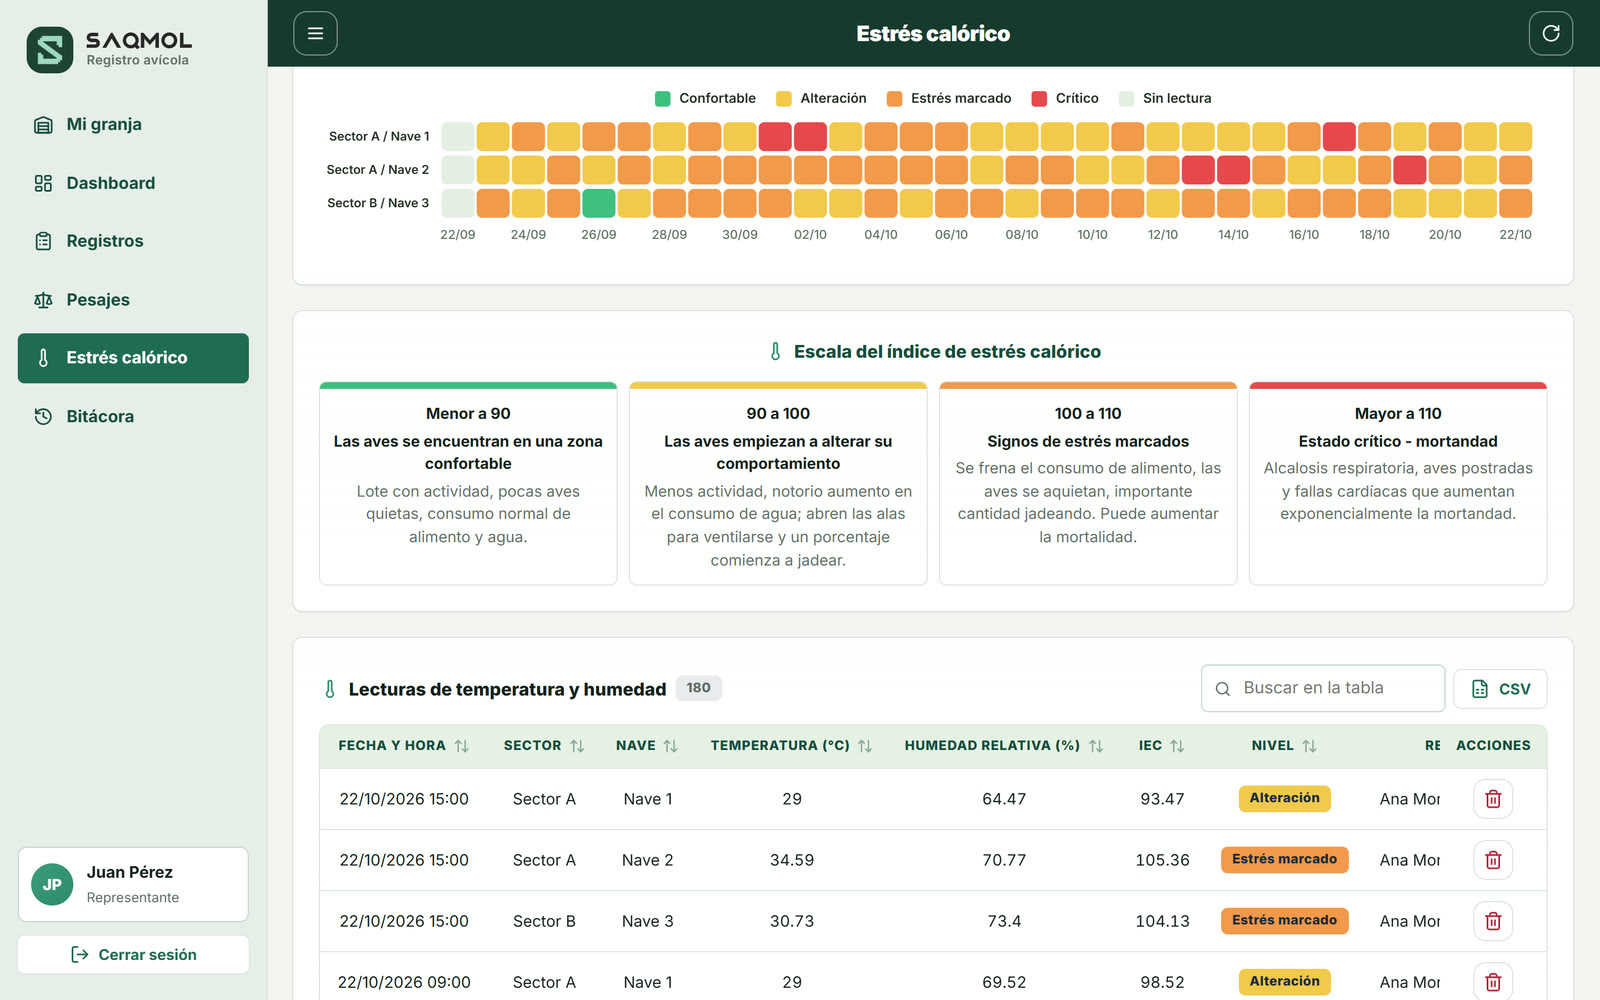Viewport: 1600px width, 1000px height.
Task: Go to Dashboard page
Action: pyautogui.click(x=133, y=183)
